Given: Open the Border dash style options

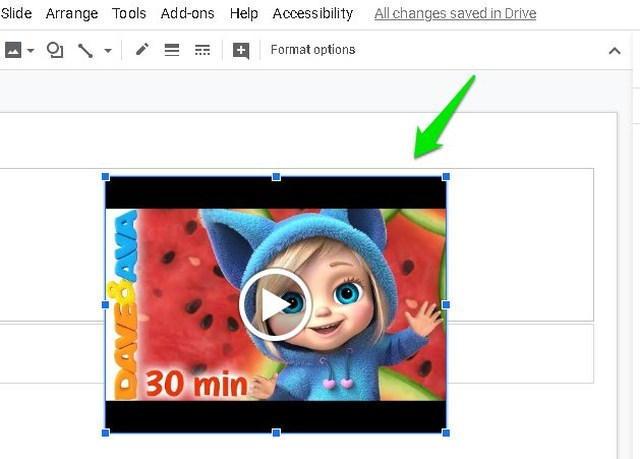Looking at the screenshot, I should [202, 50].
